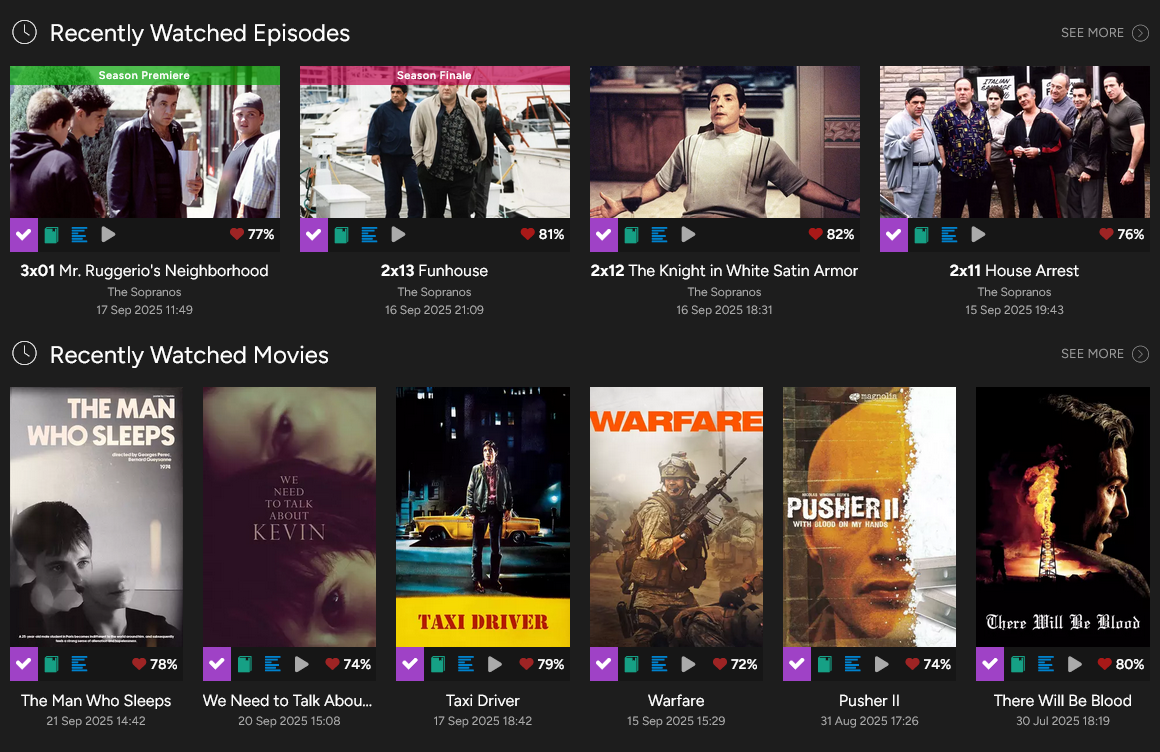Toggle watched checkmark for Mr. Ruggerio's Neighborhood
The width and height of the screenshot is (1160, 752).
[24, 235]
